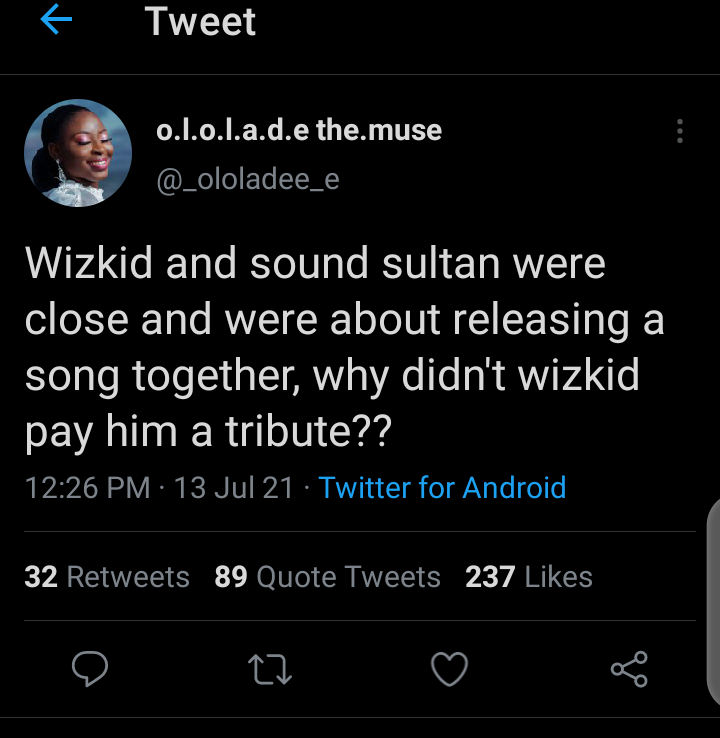Click the name o.l.o.l.a.d.e the.muse
This screenshot has height=738, width=720.
(299, 130)
